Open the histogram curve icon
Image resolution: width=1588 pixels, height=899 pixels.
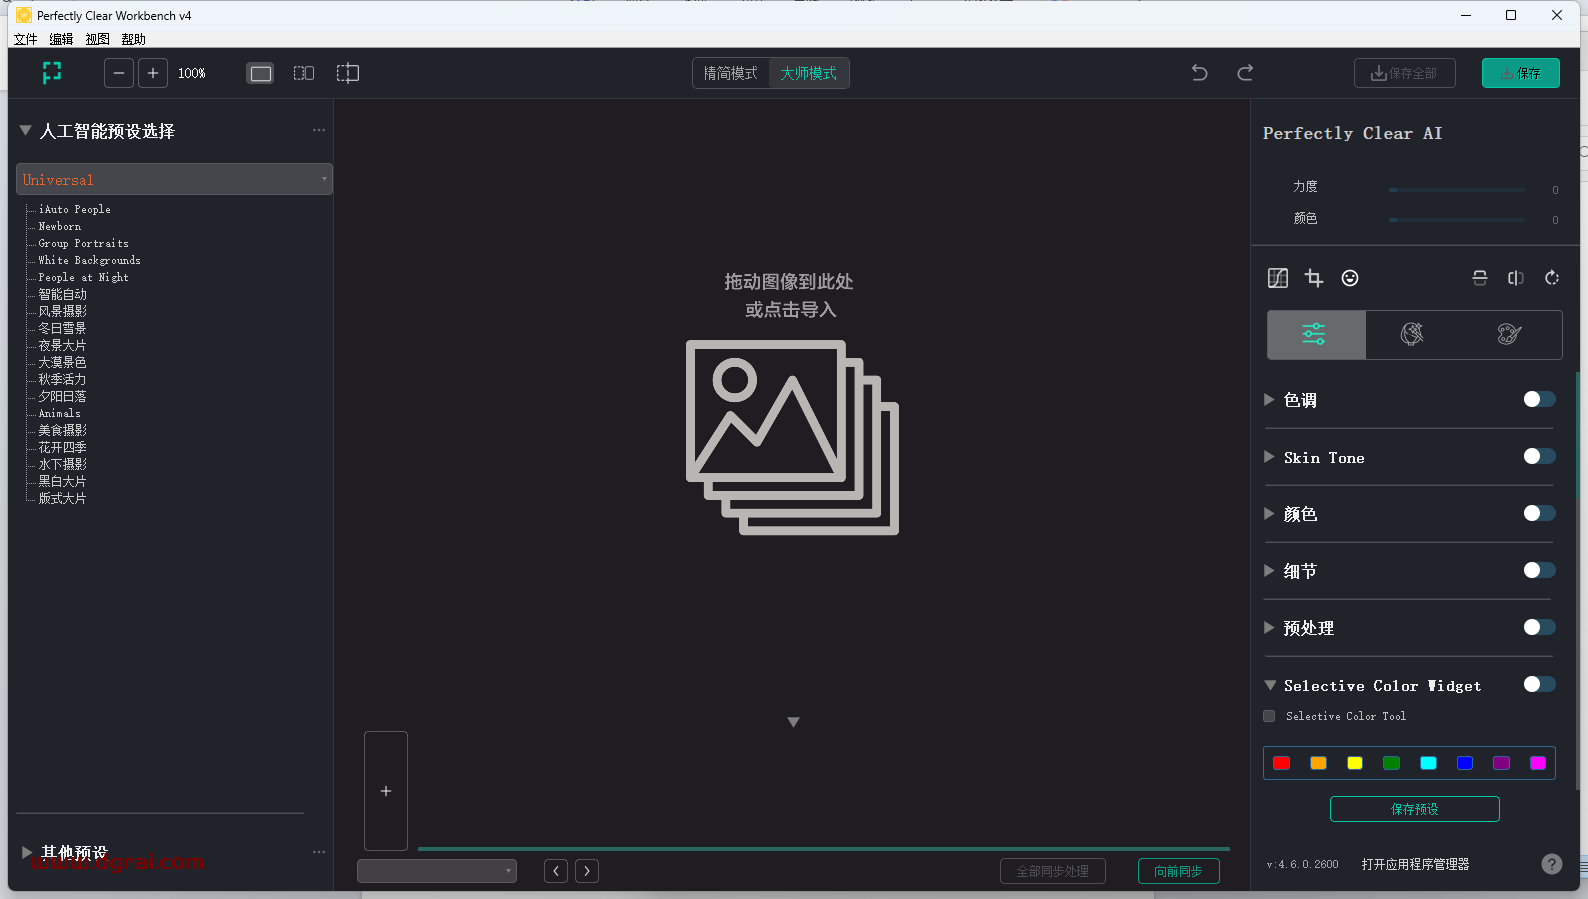click(x=1278, y=278)
